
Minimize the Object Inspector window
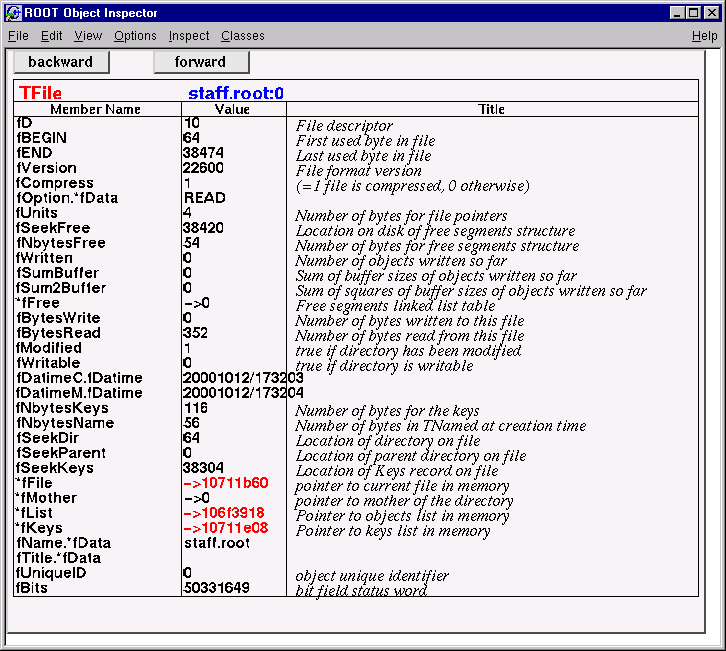click(x=676, y=12)
